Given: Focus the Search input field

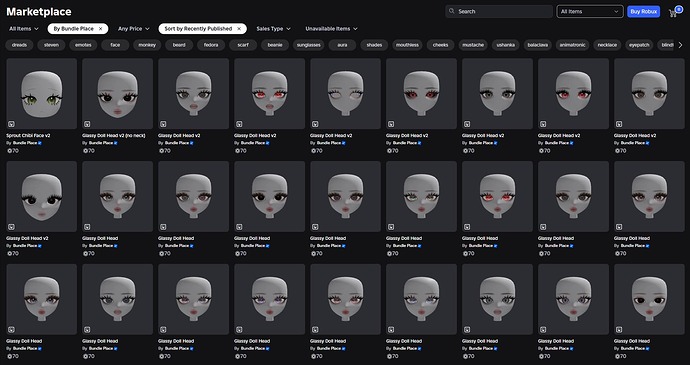Looking at the screenshot, I should [x=499, y=11].
